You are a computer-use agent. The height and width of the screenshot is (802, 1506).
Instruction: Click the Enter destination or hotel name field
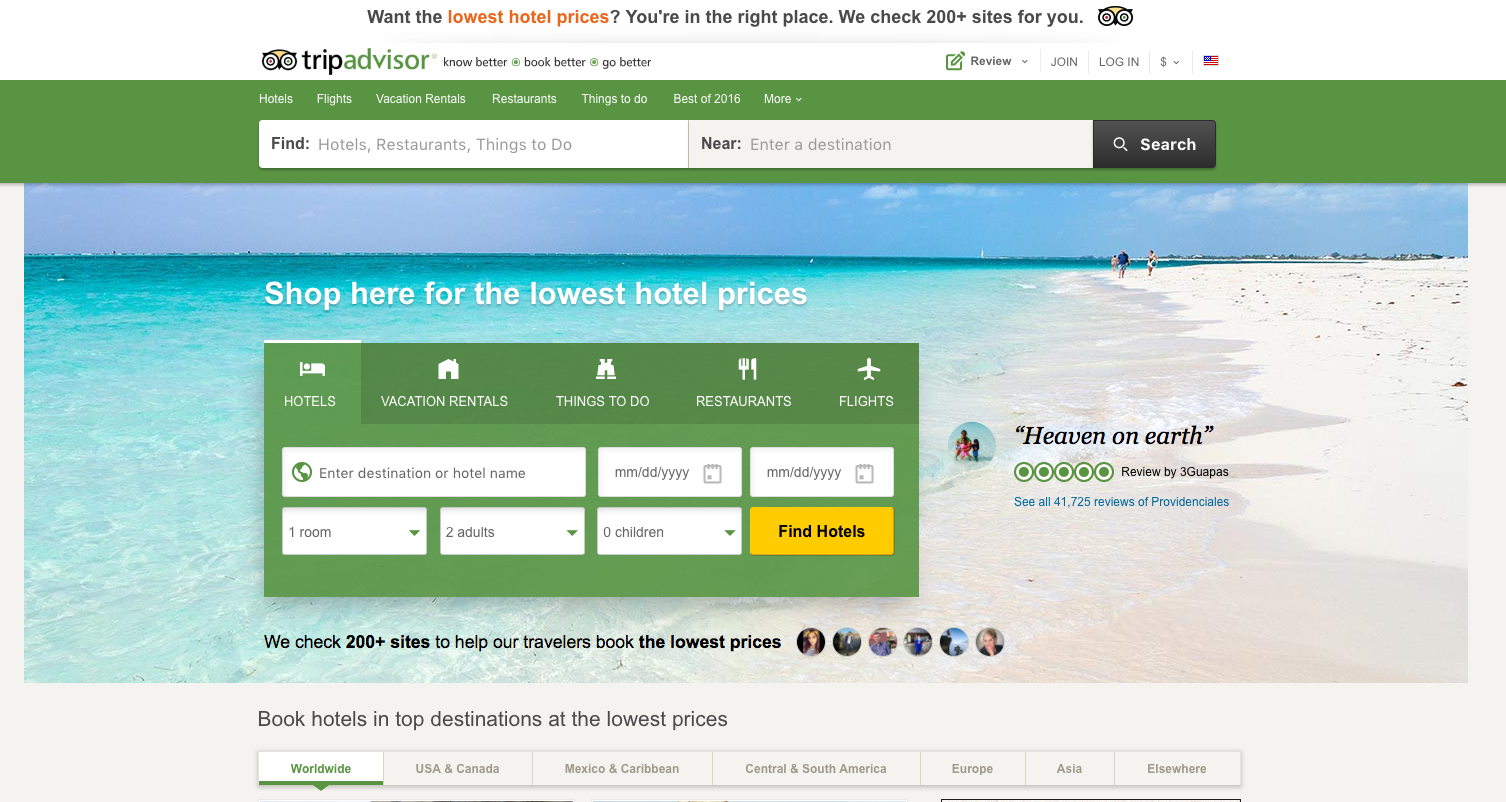click(x=434, y=472)
